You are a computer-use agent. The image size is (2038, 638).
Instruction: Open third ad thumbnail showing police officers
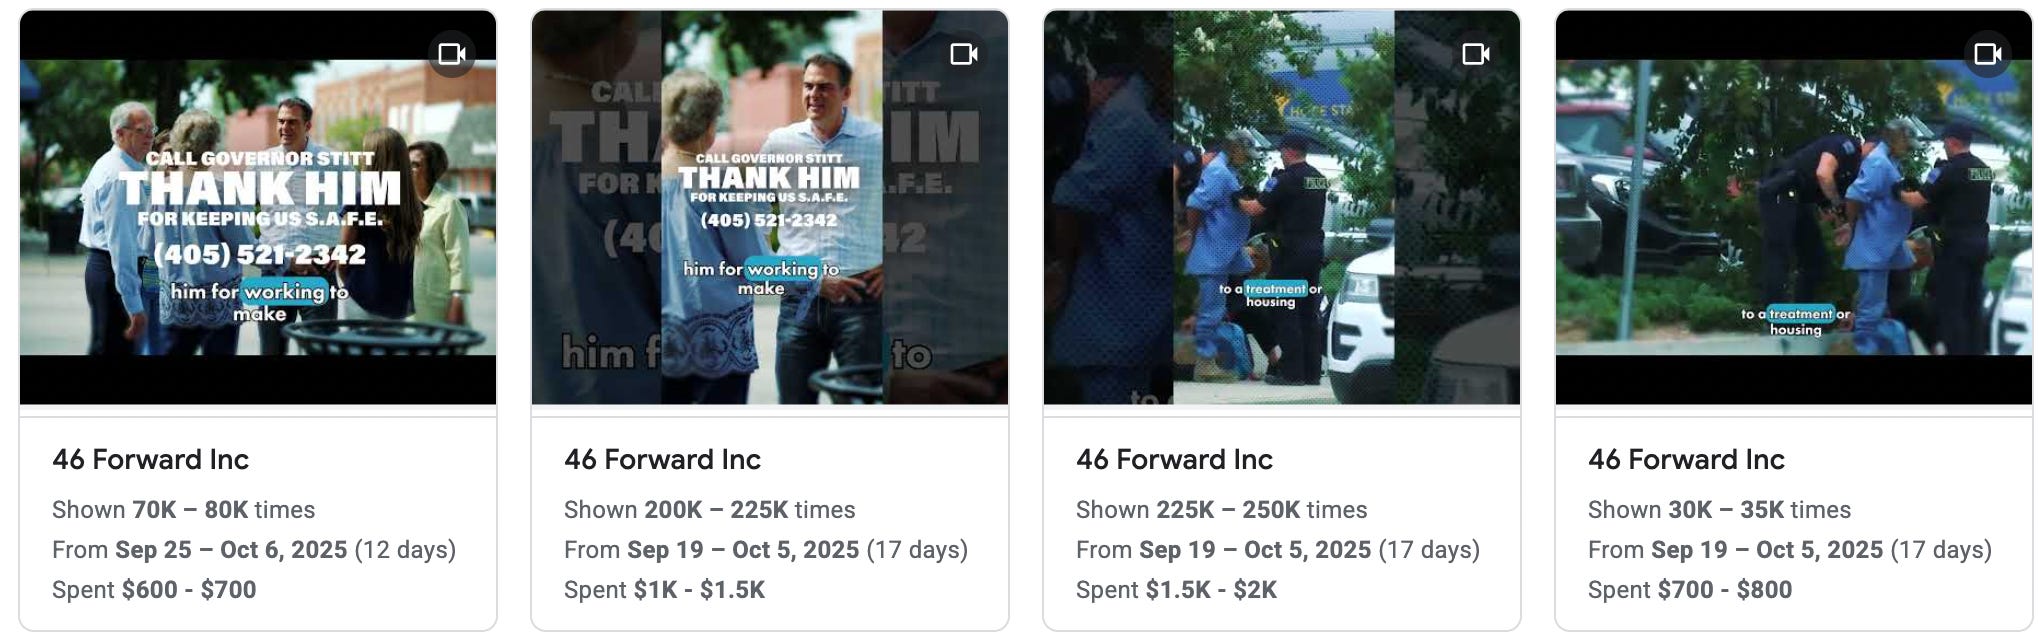tap(1282, 207)
